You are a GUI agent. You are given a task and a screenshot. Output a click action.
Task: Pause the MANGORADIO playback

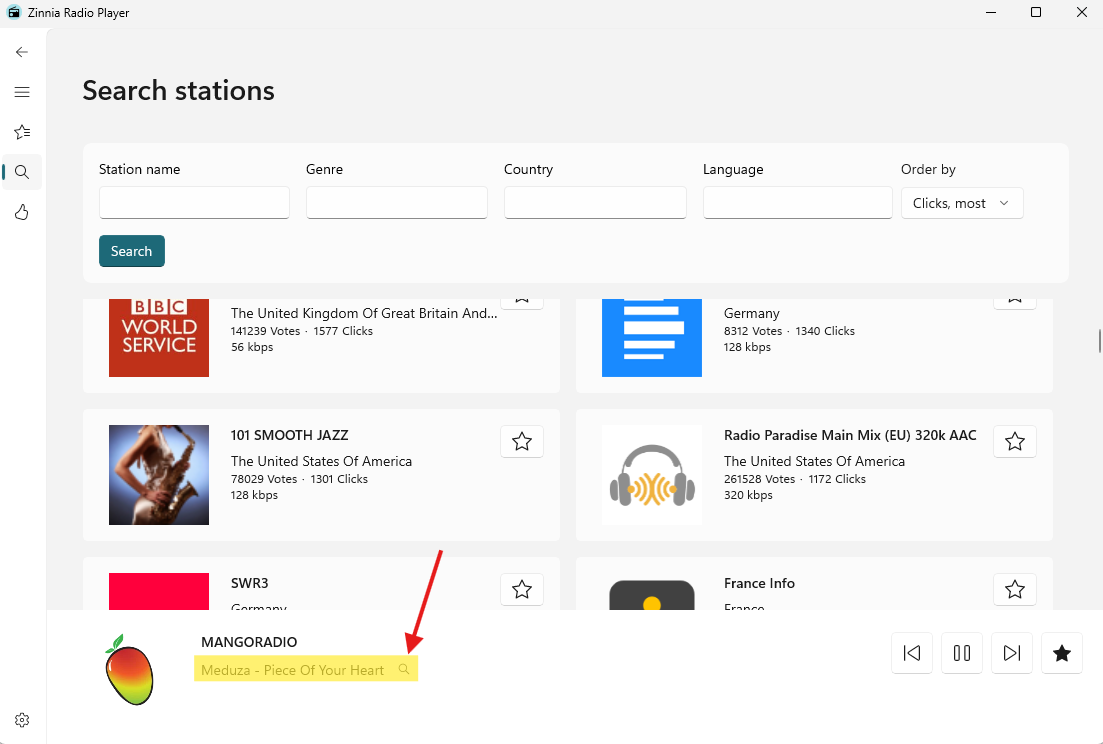(962, 653)
